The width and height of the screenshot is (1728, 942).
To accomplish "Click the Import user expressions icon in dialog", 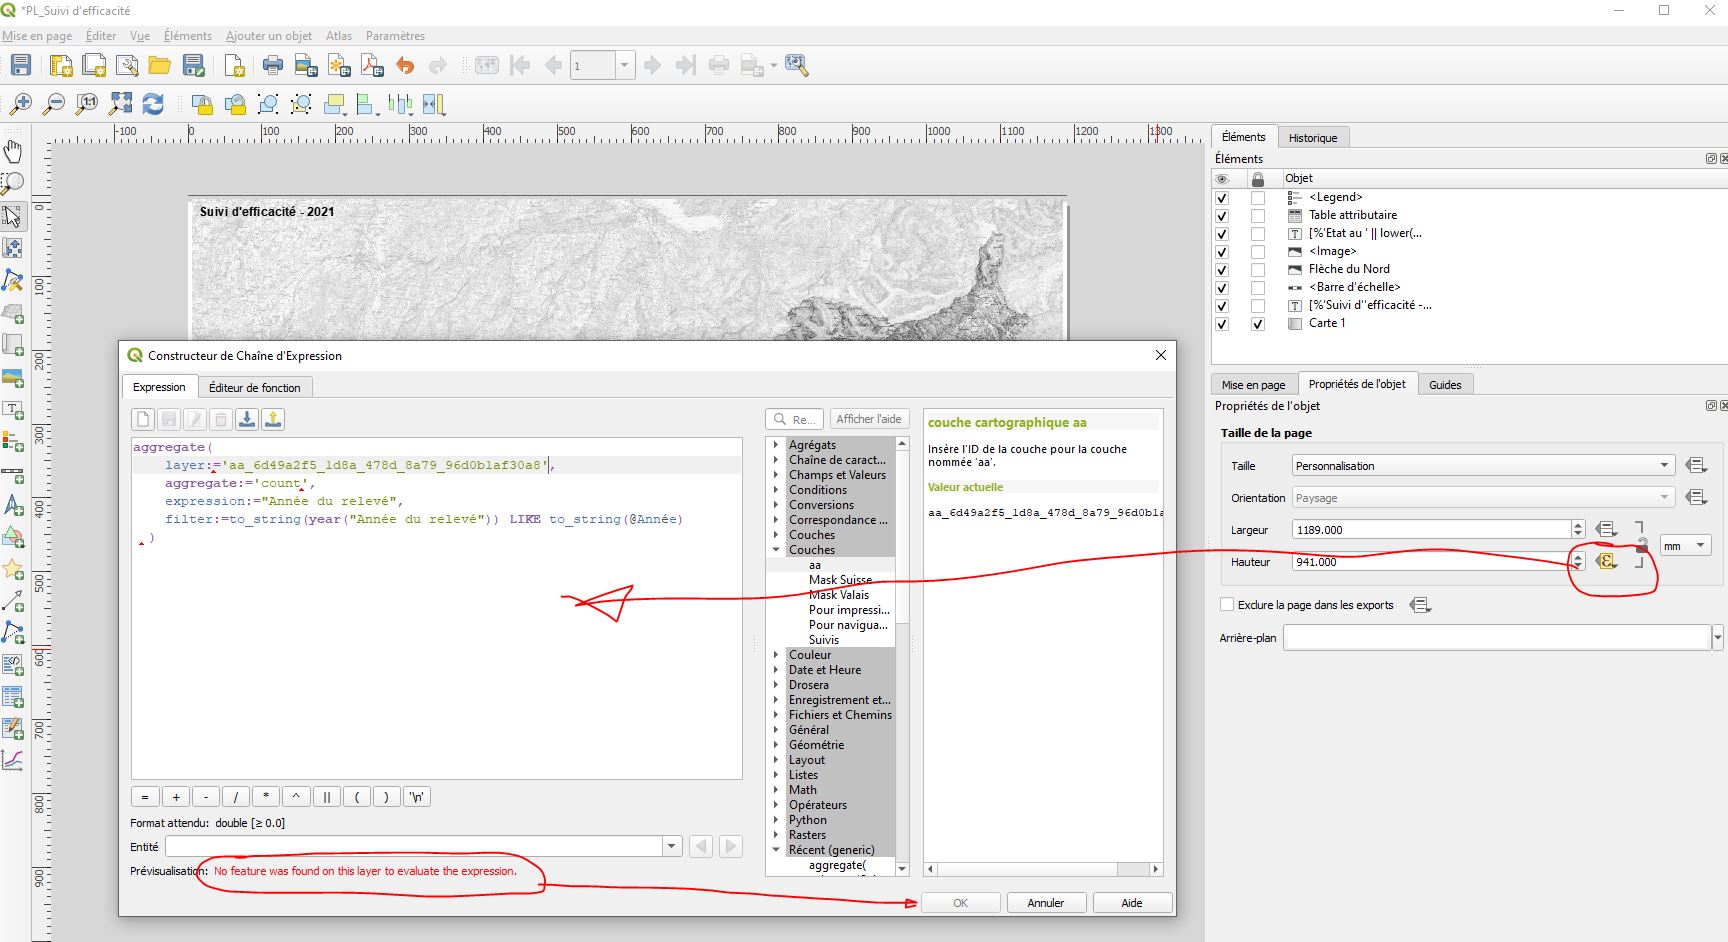I will [247, 419].
